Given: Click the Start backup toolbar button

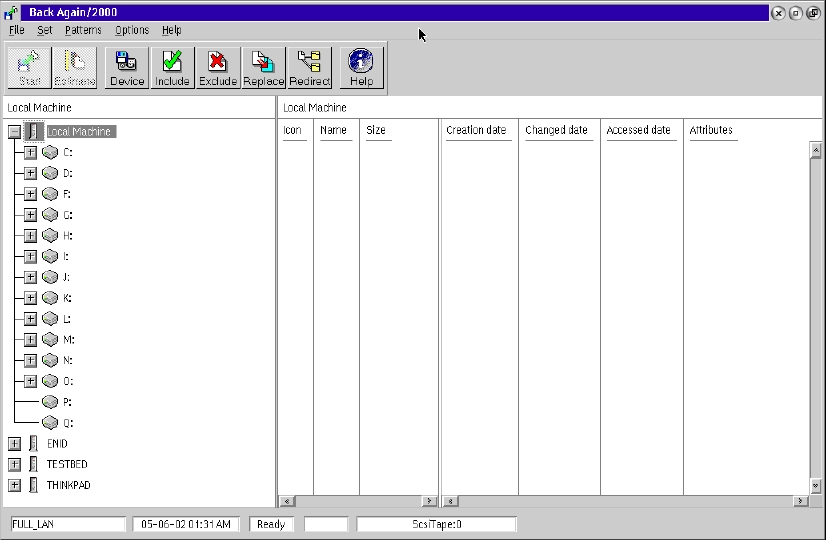Looking at the screenshot, I should click(x=29, y=67).
